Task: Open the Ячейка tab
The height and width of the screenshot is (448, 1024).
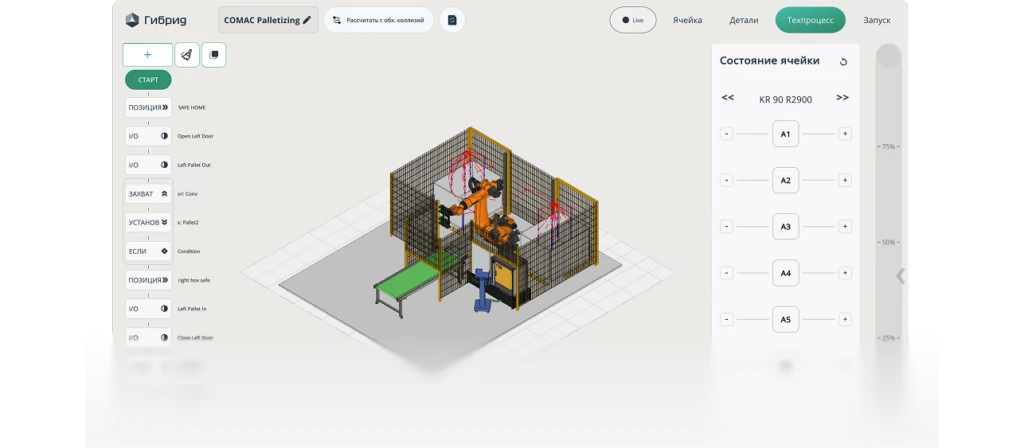Action: [x=687, y=20]
